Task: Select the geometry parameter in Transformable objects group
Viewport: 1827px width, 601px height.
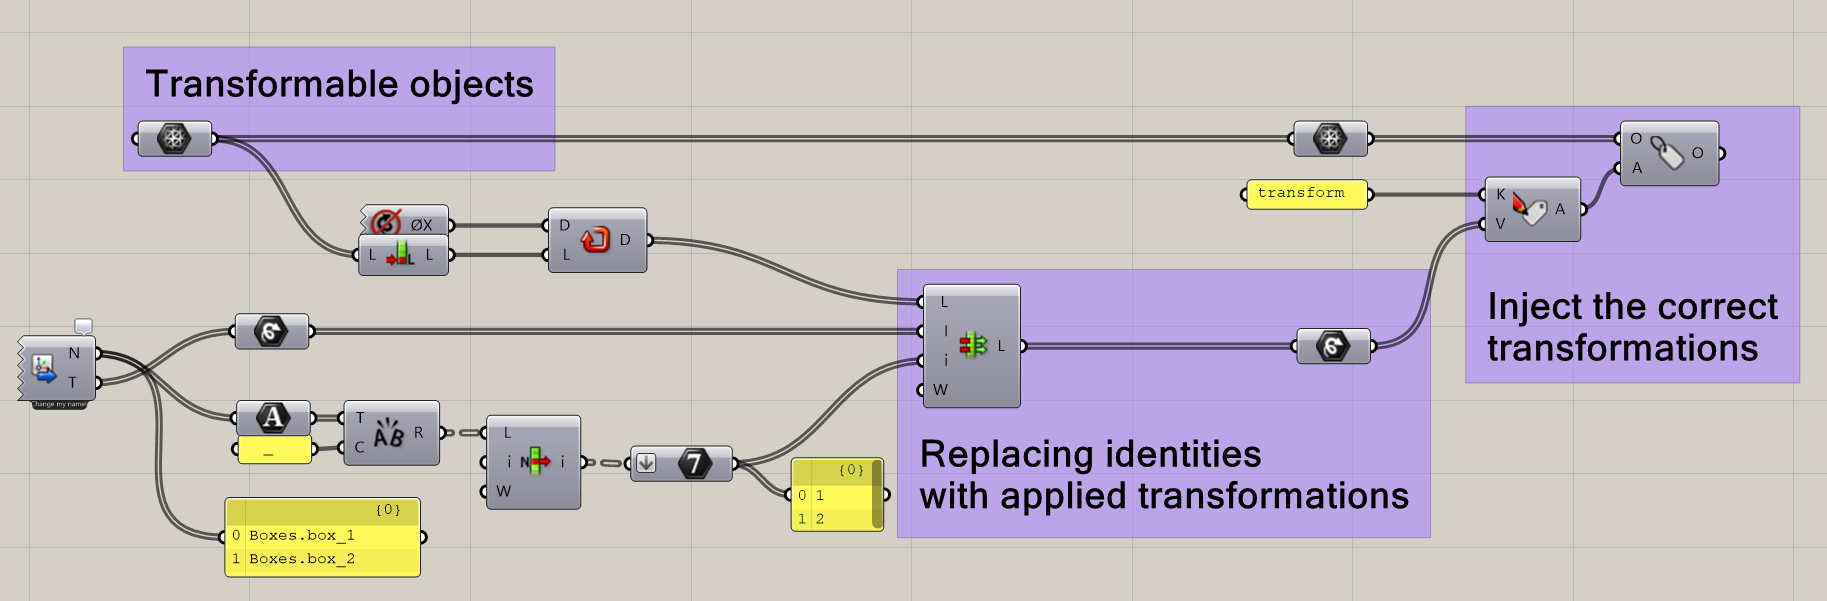Action: [174, 139]
